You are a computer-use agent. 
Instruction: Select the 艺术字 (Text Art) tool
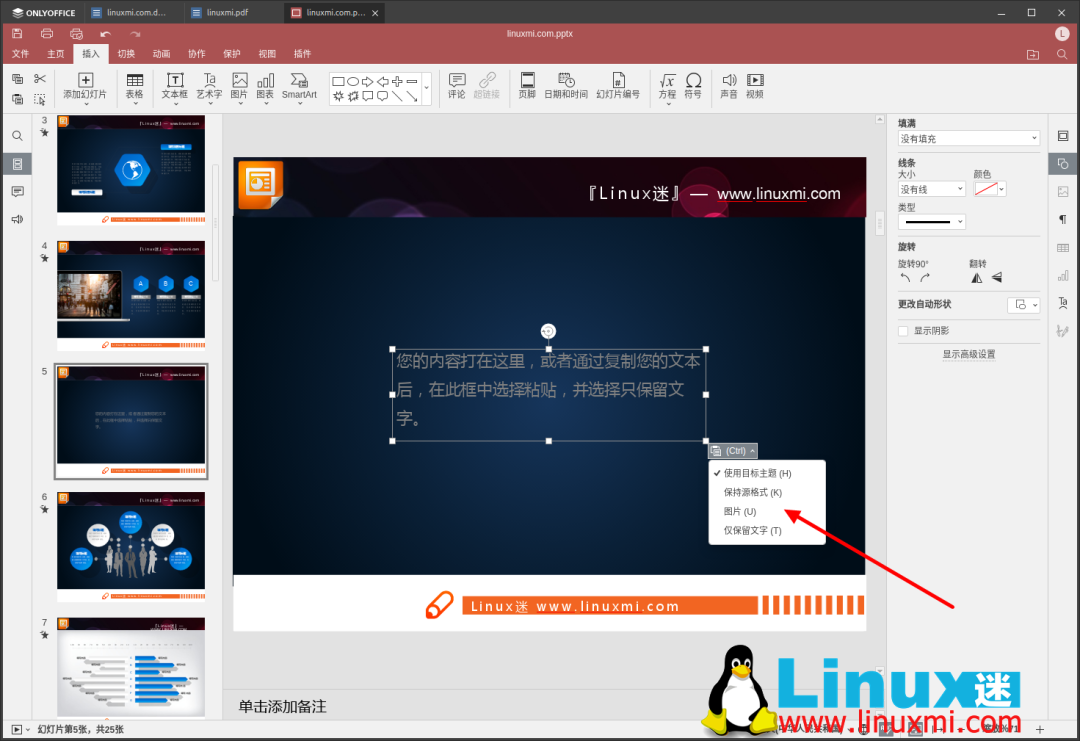tap(207, 86)
